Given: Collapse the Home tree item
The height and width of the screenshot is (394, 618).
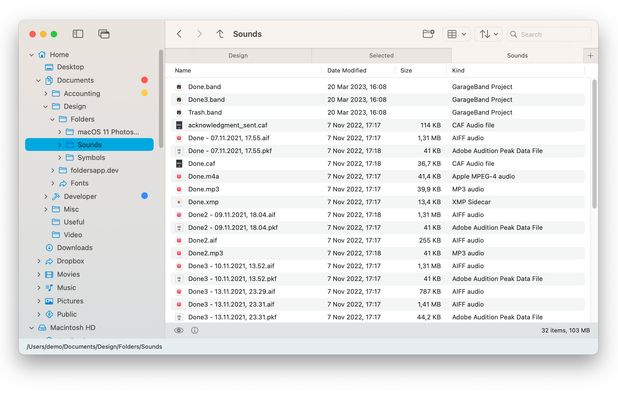Looking at the screenshot, I should 32,55.
